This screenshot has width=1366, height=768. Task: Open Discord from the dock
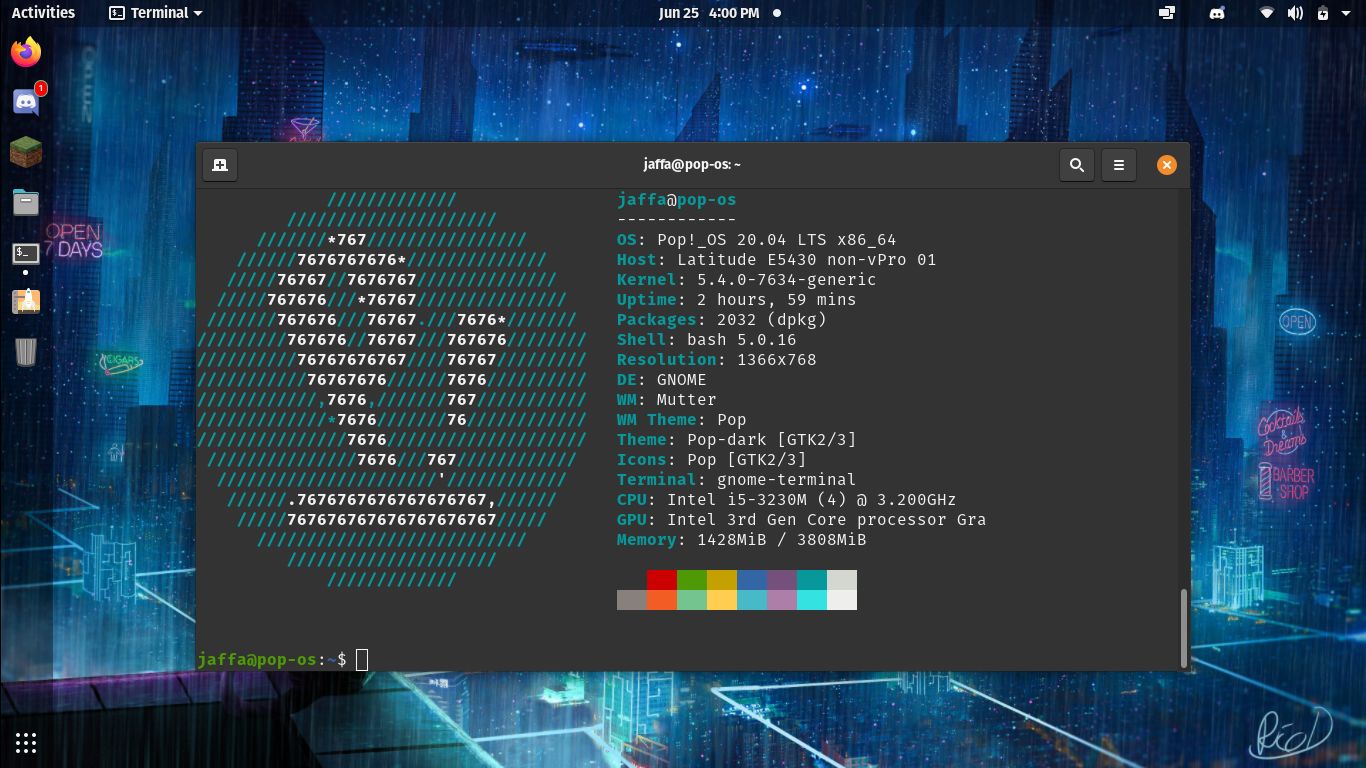click(x=25, y=101)
